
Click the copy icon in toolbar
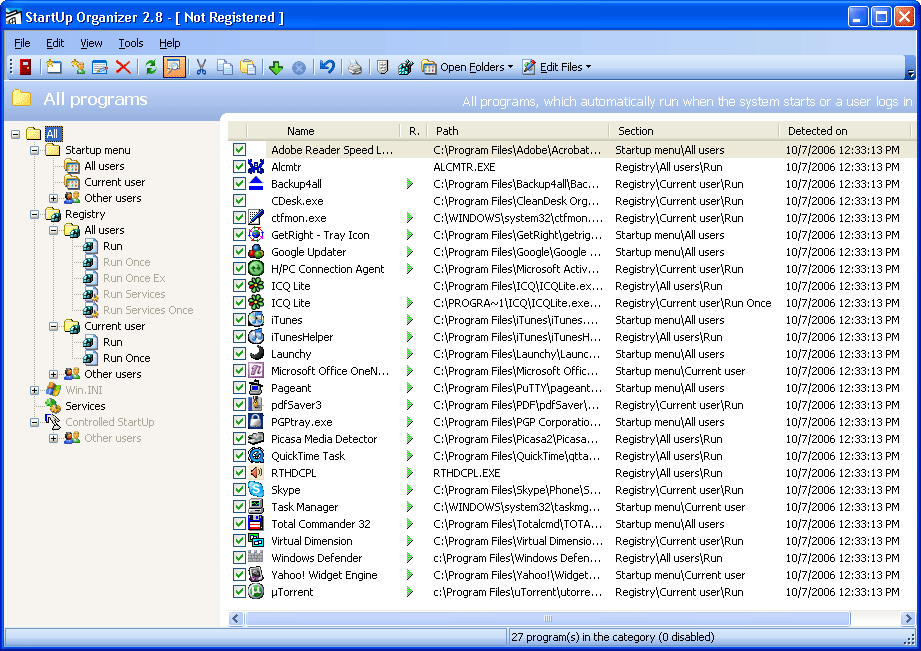225,67
